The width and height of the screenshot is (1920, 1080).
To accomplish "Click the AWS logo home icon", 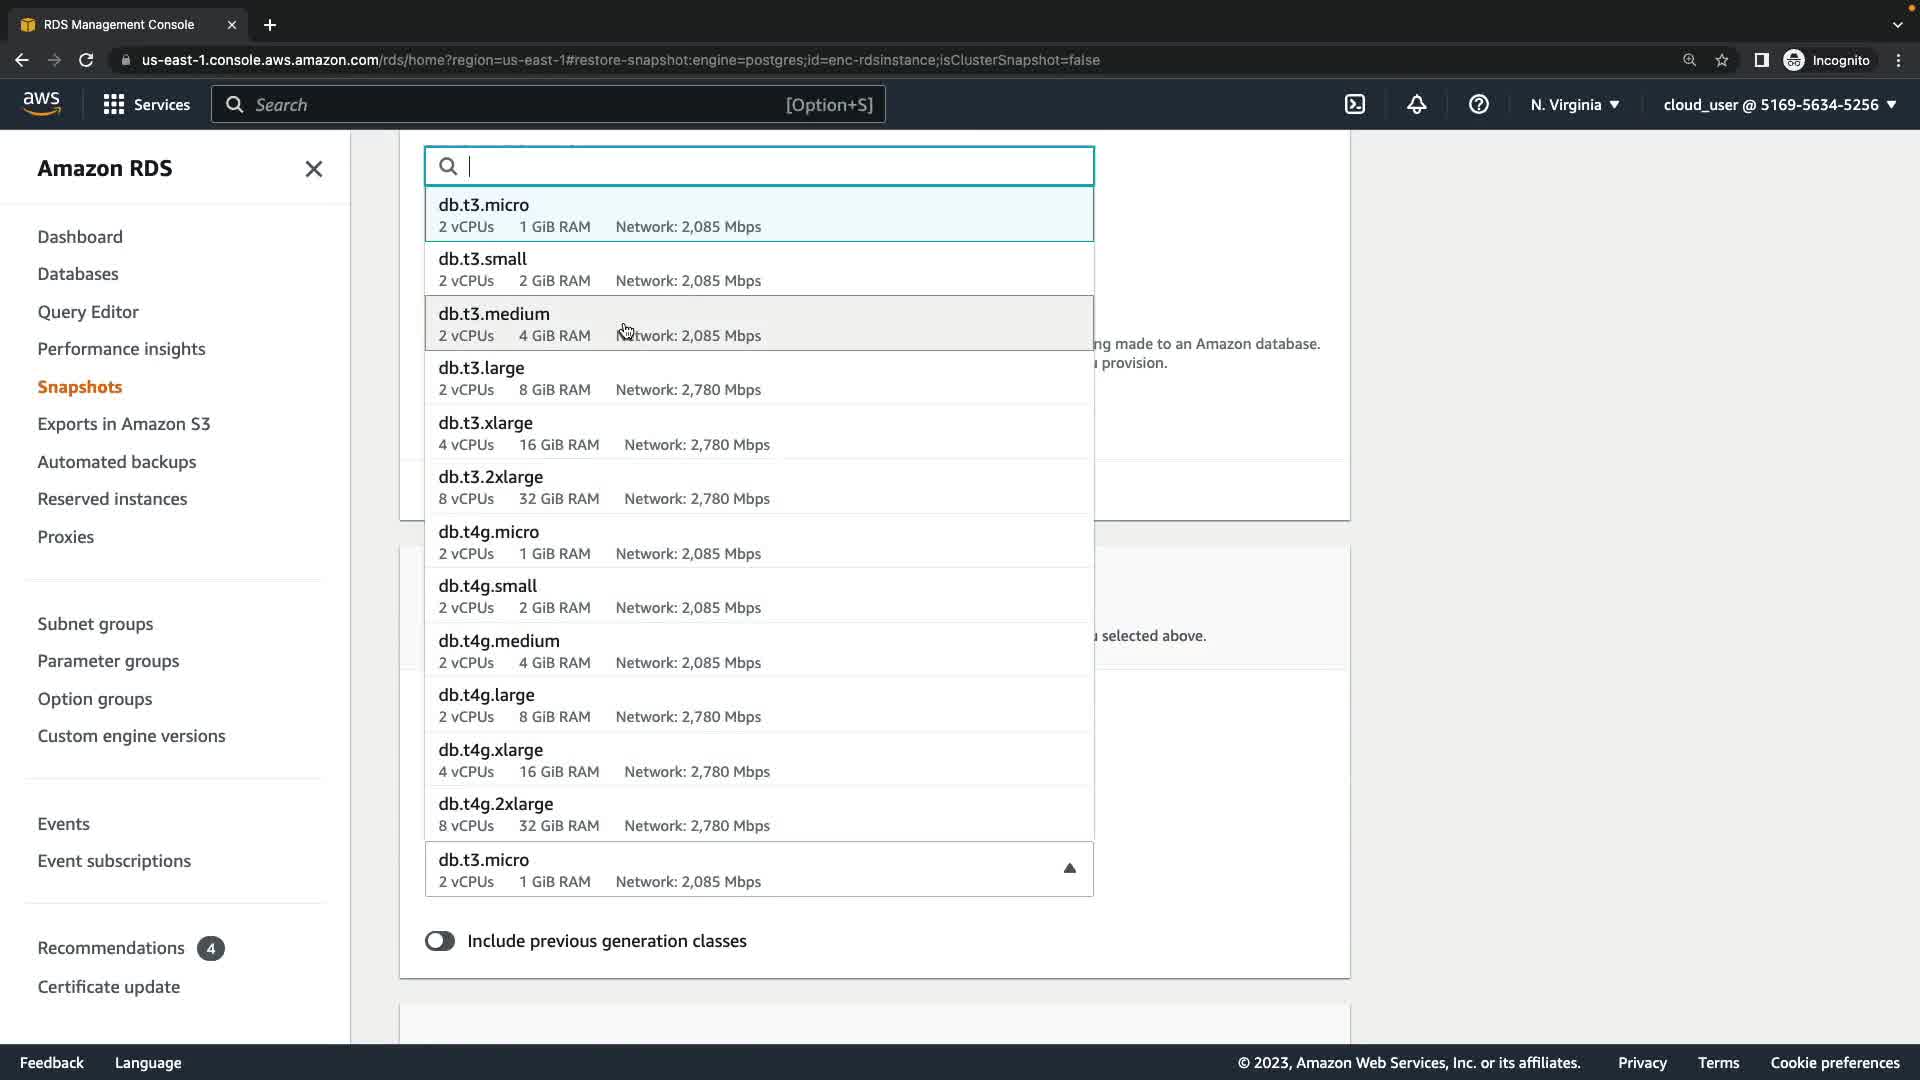I will (42, 104).
